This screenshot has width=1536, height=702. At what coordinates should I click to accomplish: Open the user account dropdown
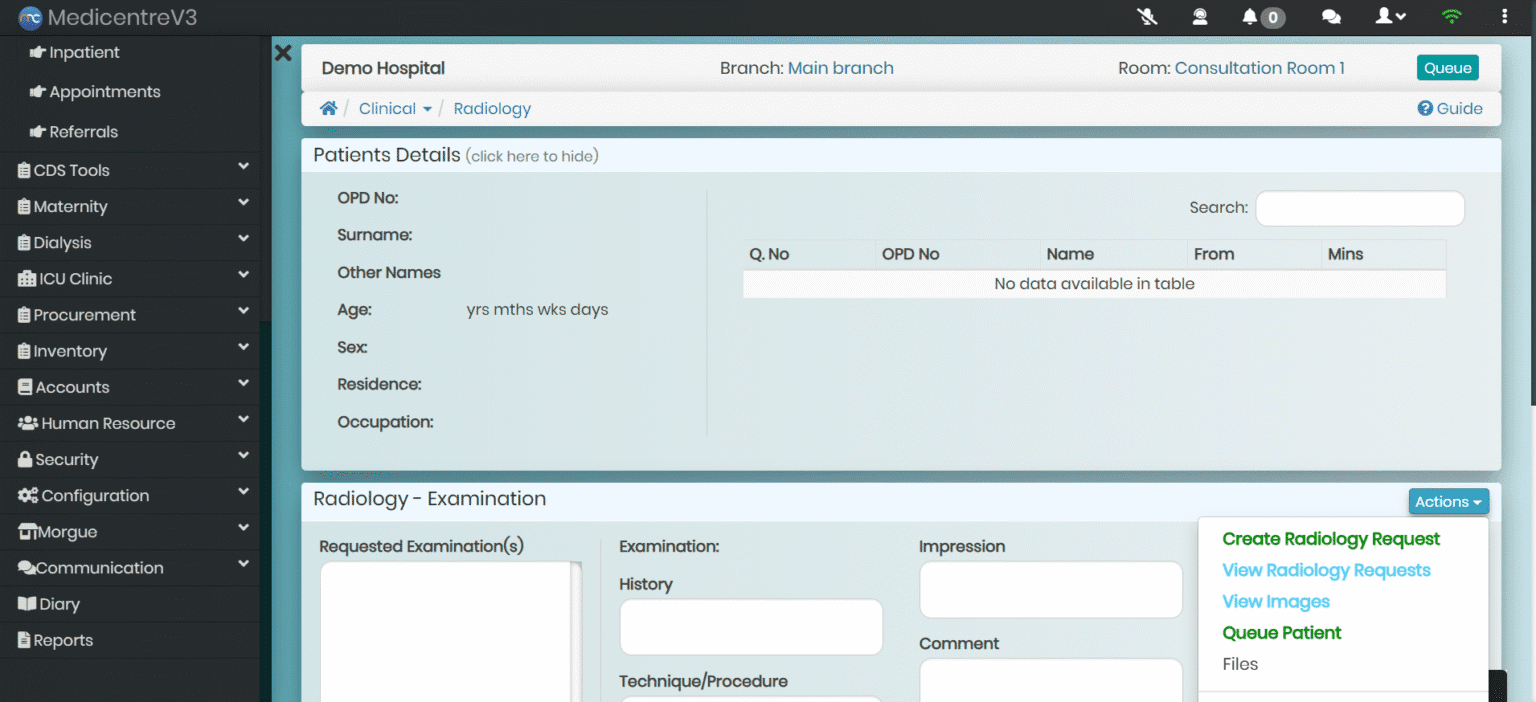tap(1390, 17)
